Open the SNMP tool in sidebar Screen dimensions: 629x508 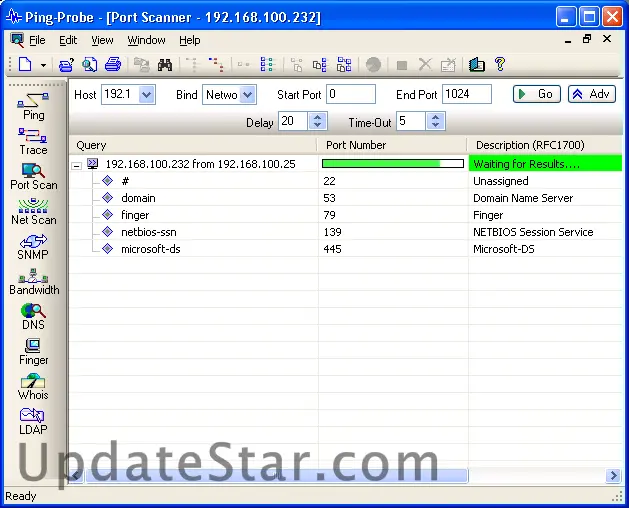tap(33, 246)
